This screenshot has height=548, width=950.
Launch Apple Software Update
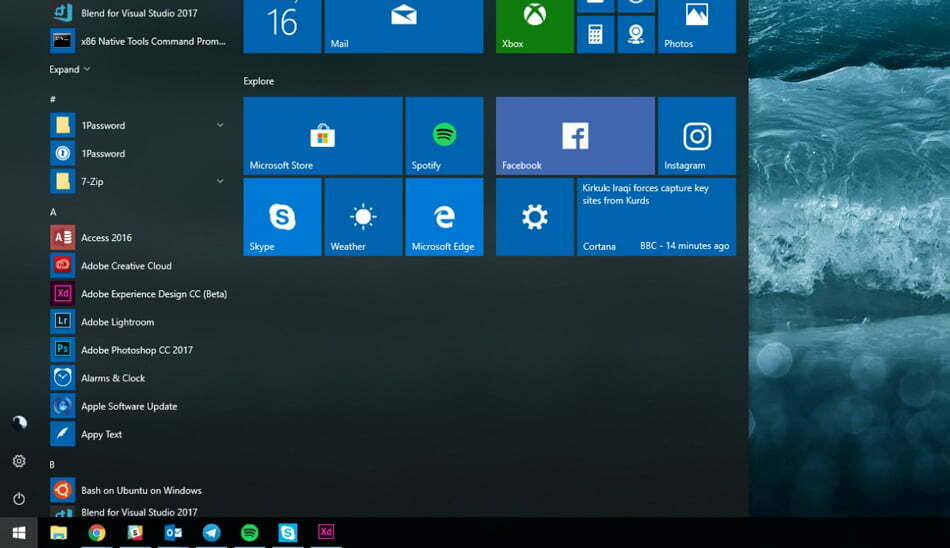point(138,406)
